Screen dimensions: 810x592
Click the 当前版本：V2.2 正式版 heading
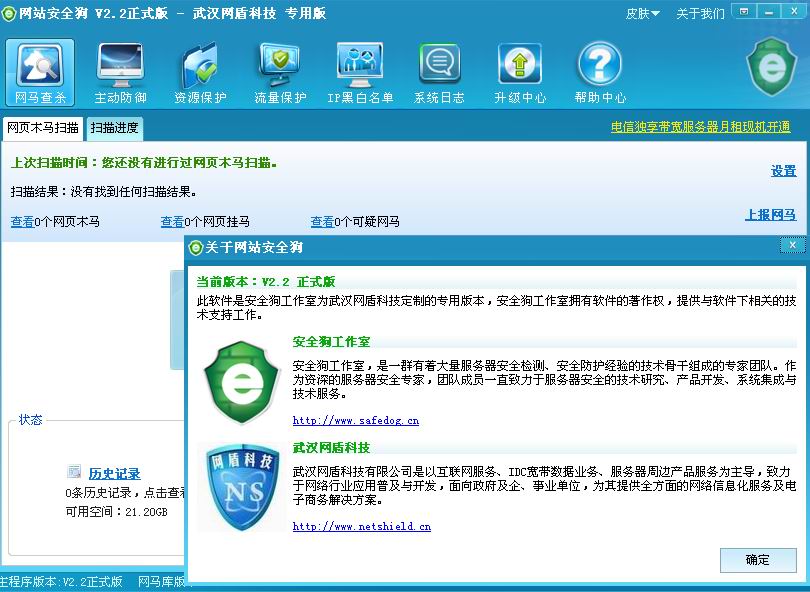pyautogui.click(x=266, y=282)
